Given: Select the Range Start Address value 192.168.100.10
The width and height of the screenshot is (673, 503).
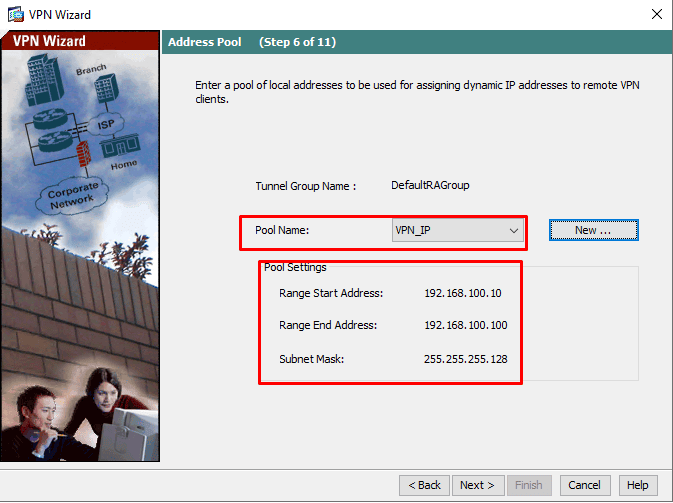Looking at the screenshot, I should [x=463, y=293].
